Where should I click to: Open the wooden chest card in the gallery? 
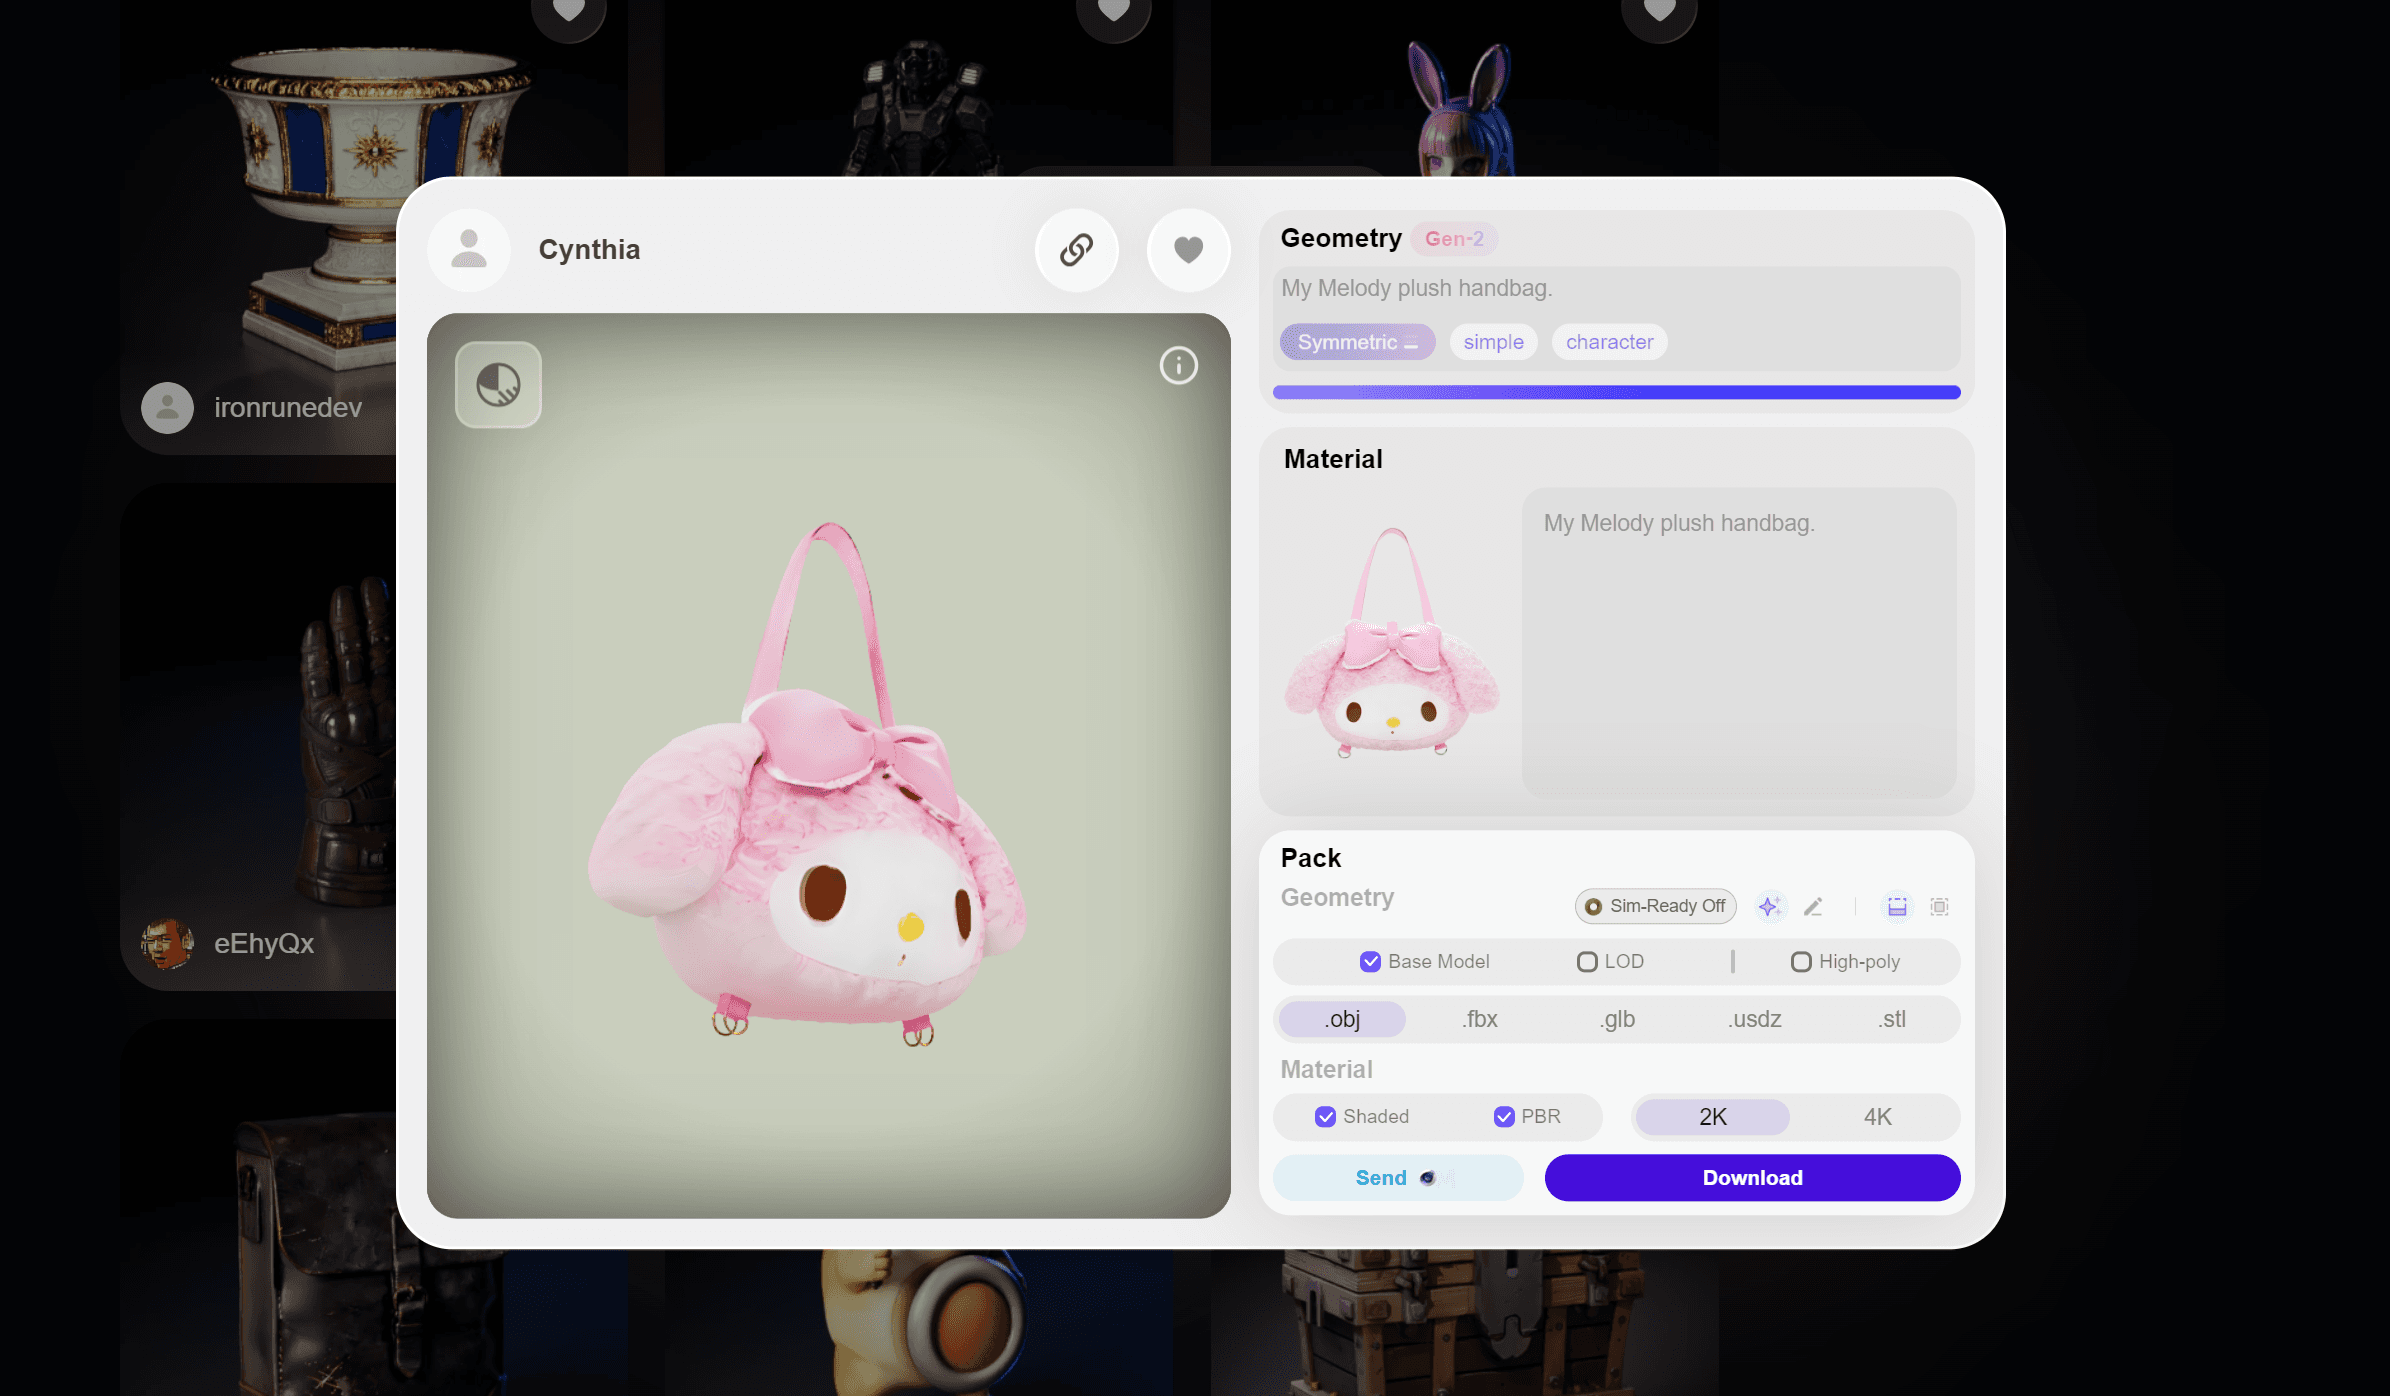coord(1464,1323)
